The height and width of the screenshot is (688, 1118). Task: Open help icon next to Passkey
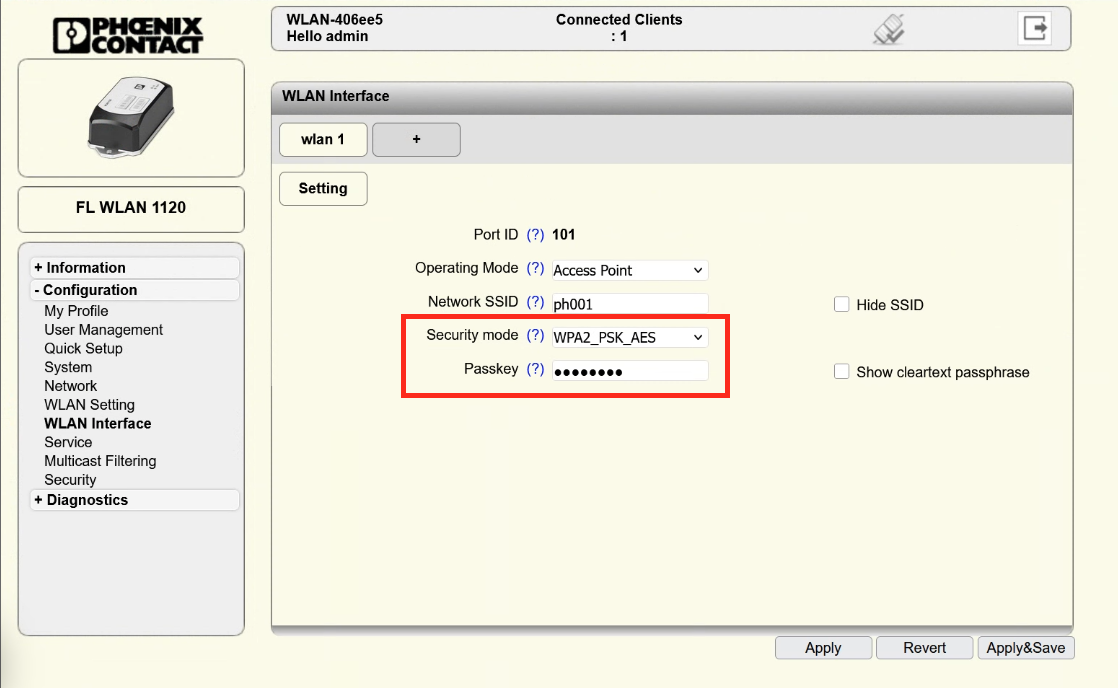(535, 370)
